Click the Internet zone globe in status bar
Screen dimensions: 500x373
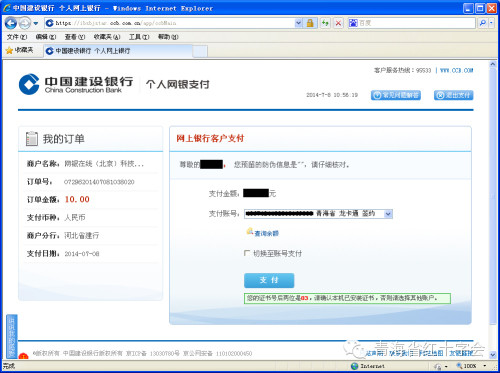355,366
